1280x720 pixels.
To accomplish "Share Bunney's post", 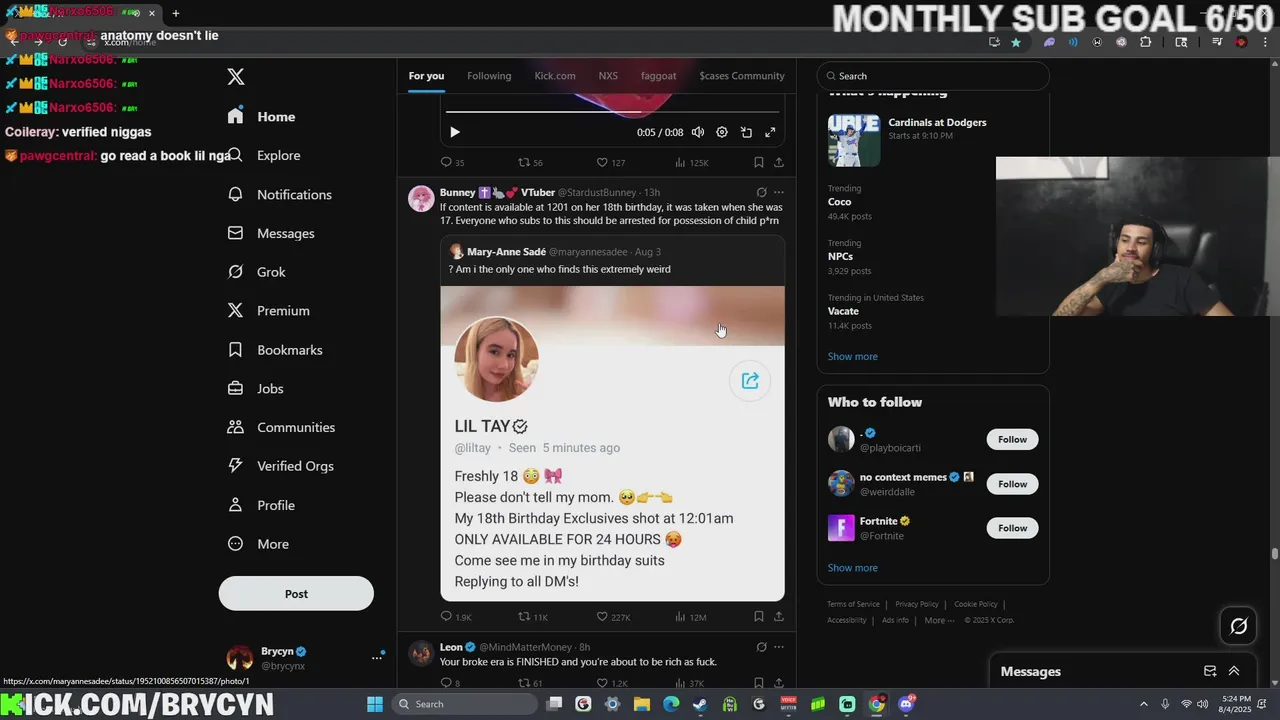I will [779, 617].
